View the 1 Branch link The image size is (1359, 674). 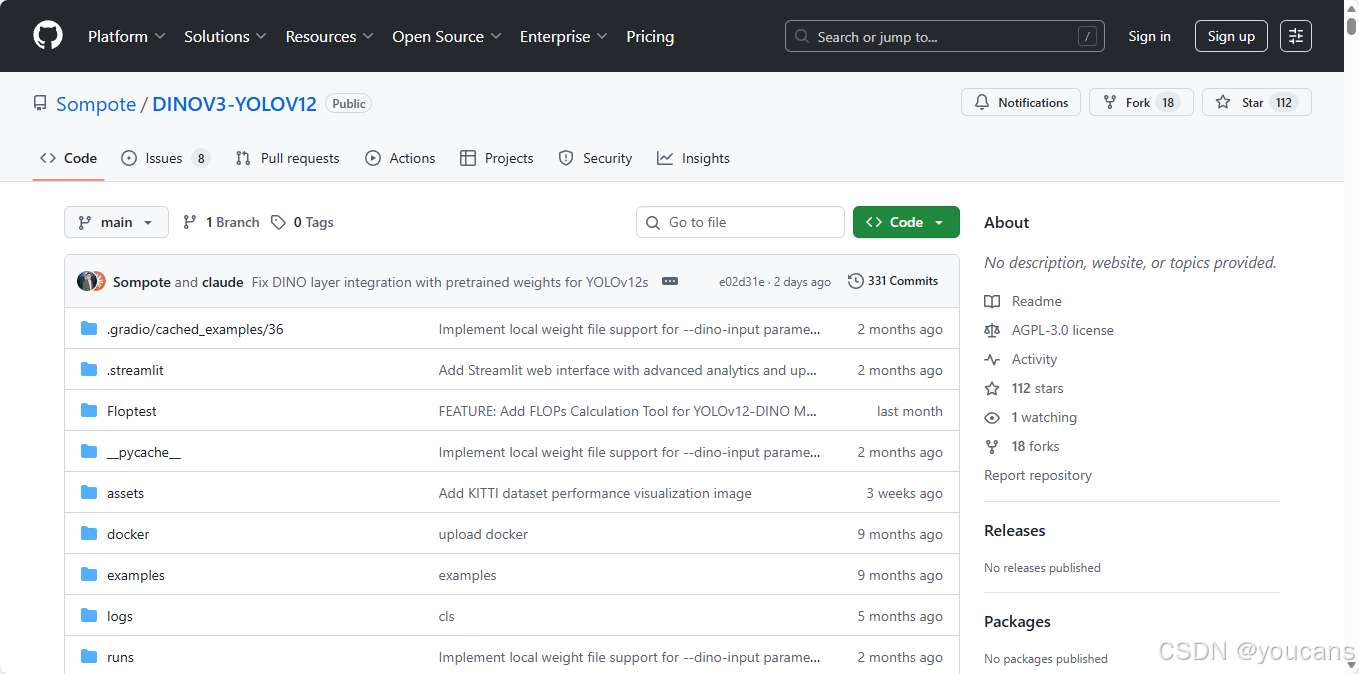pos(221,222)
